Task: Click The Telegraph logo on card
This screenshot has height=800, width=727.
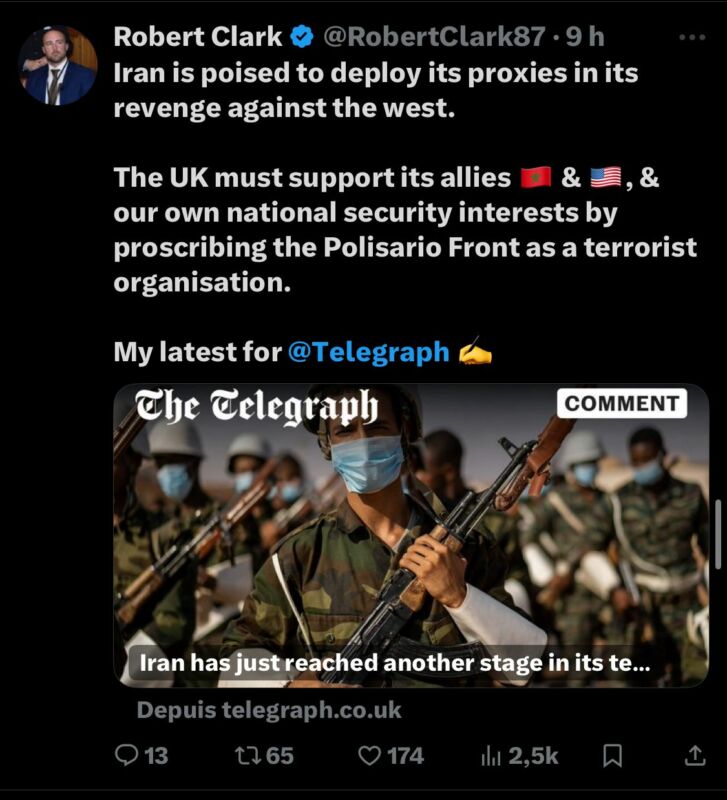Action: 257,407
